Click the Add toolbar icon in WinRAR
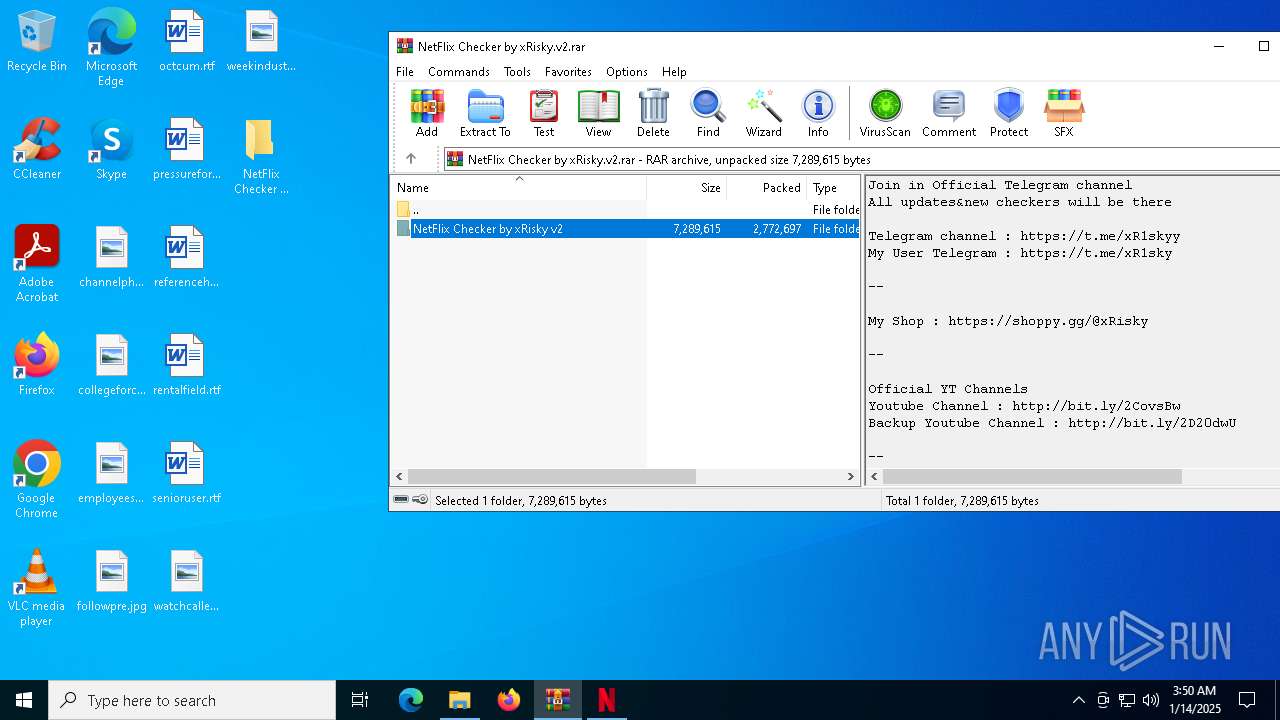Viewport: 1280px width, 720px height. coord(427,113)
